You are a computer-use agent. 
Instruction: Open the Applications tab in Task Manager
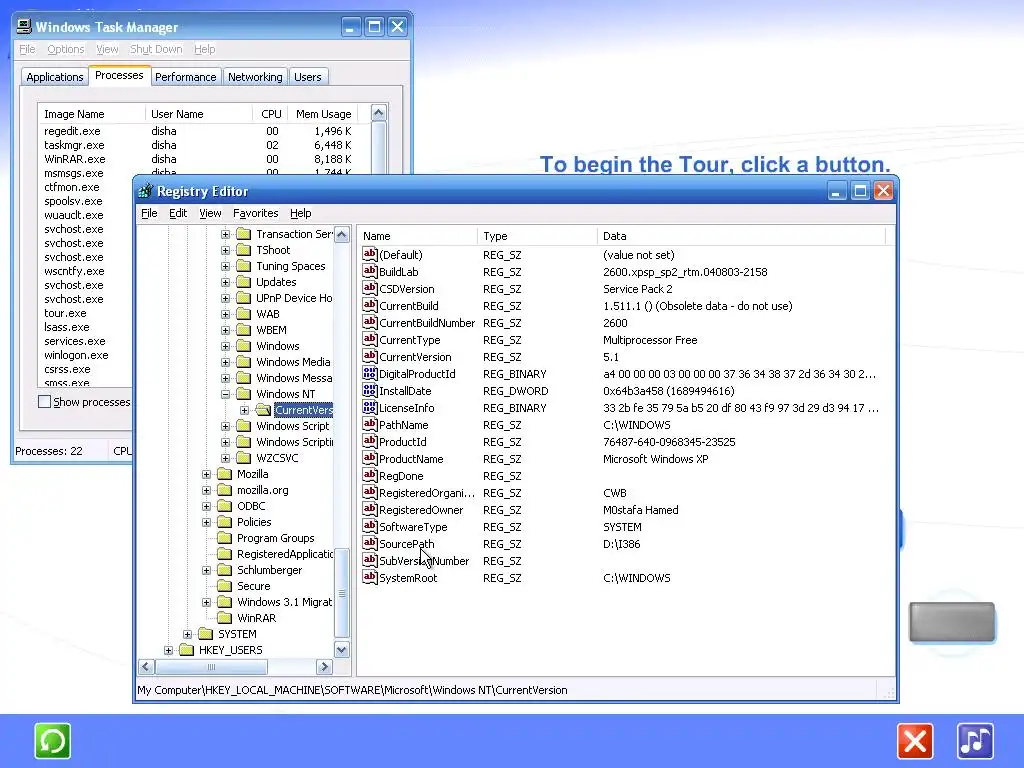[55, 77]
